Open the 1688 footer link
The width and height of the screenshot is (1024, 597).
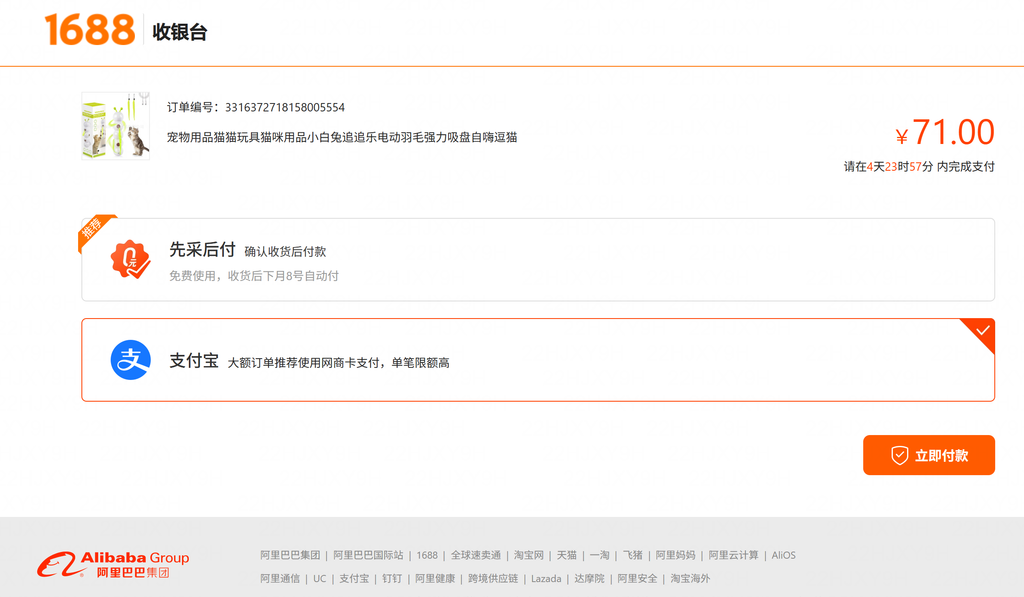(x=427, y=555)
